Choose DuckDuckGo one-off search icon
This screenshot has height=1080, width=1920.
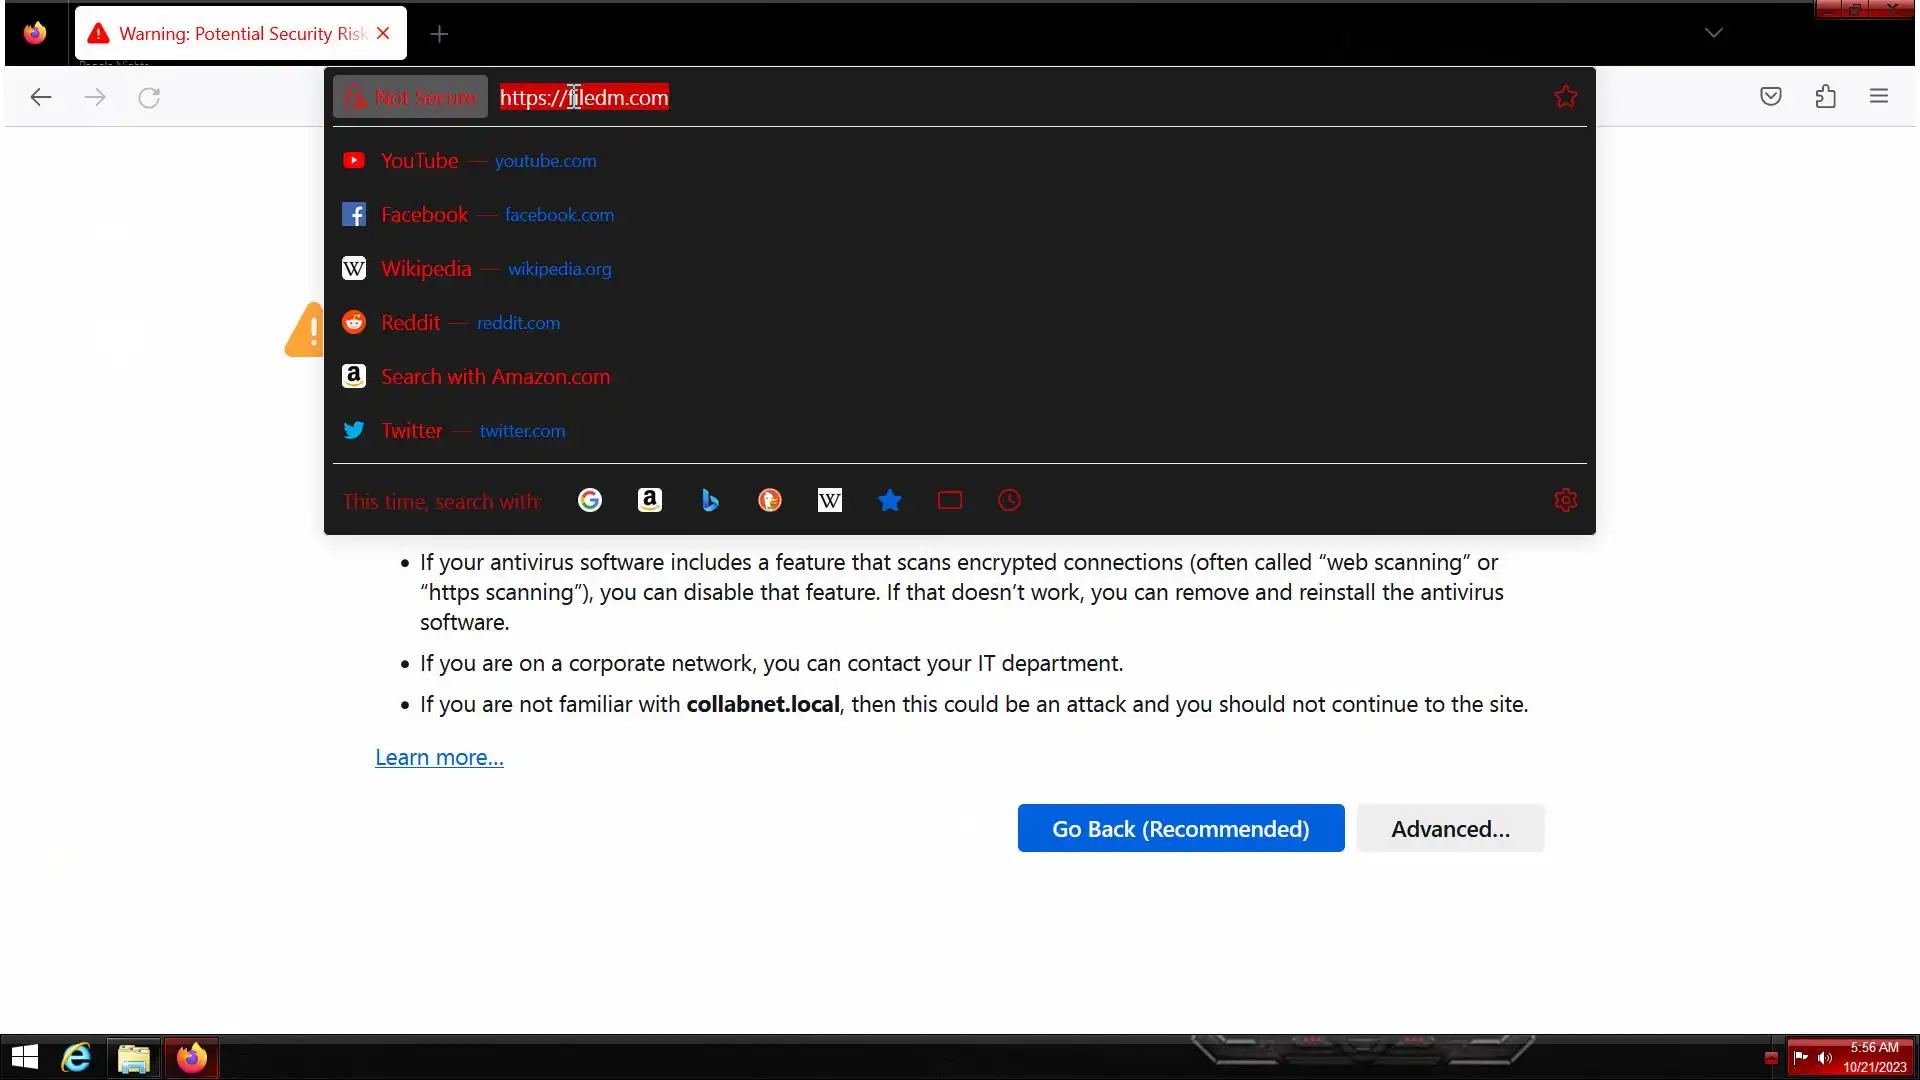click(x=770, y=500)
